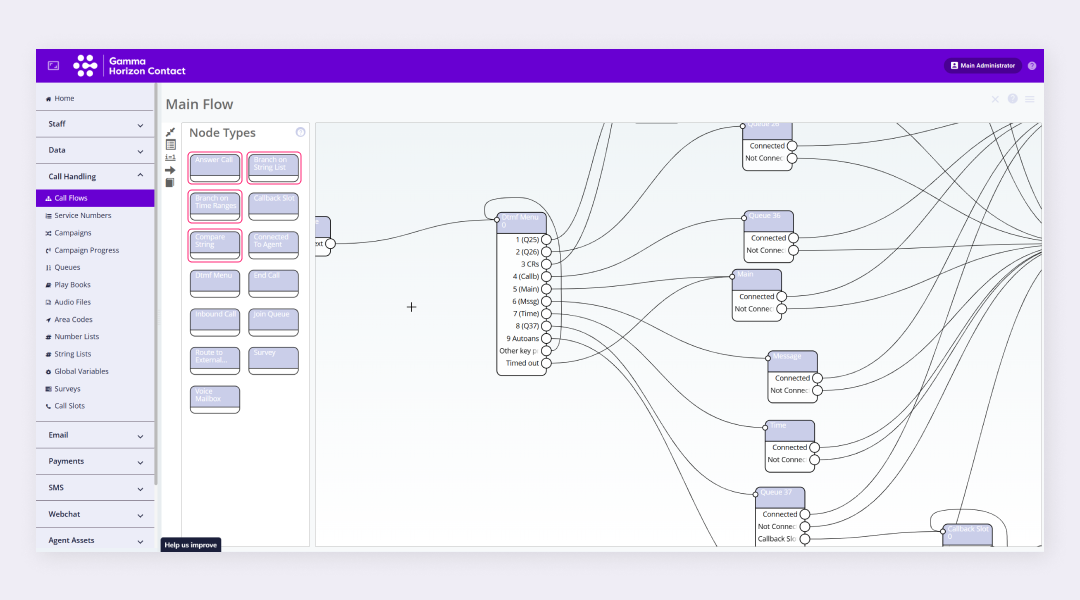The height and width of the screenshot is (600, 1080).
Task: Expand the Webchat sidebar section
Action: (x=95, y=515)
